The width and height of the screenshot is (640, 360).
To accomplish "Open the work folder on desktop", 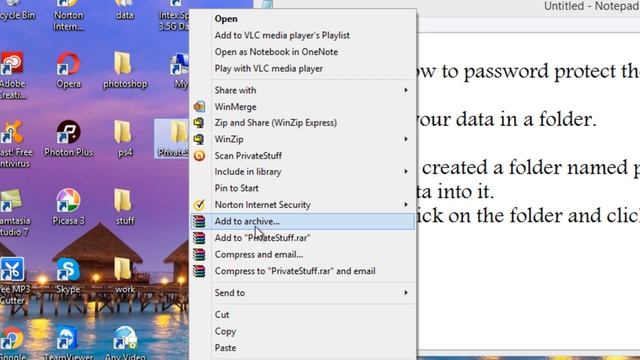I will [124, 275].
